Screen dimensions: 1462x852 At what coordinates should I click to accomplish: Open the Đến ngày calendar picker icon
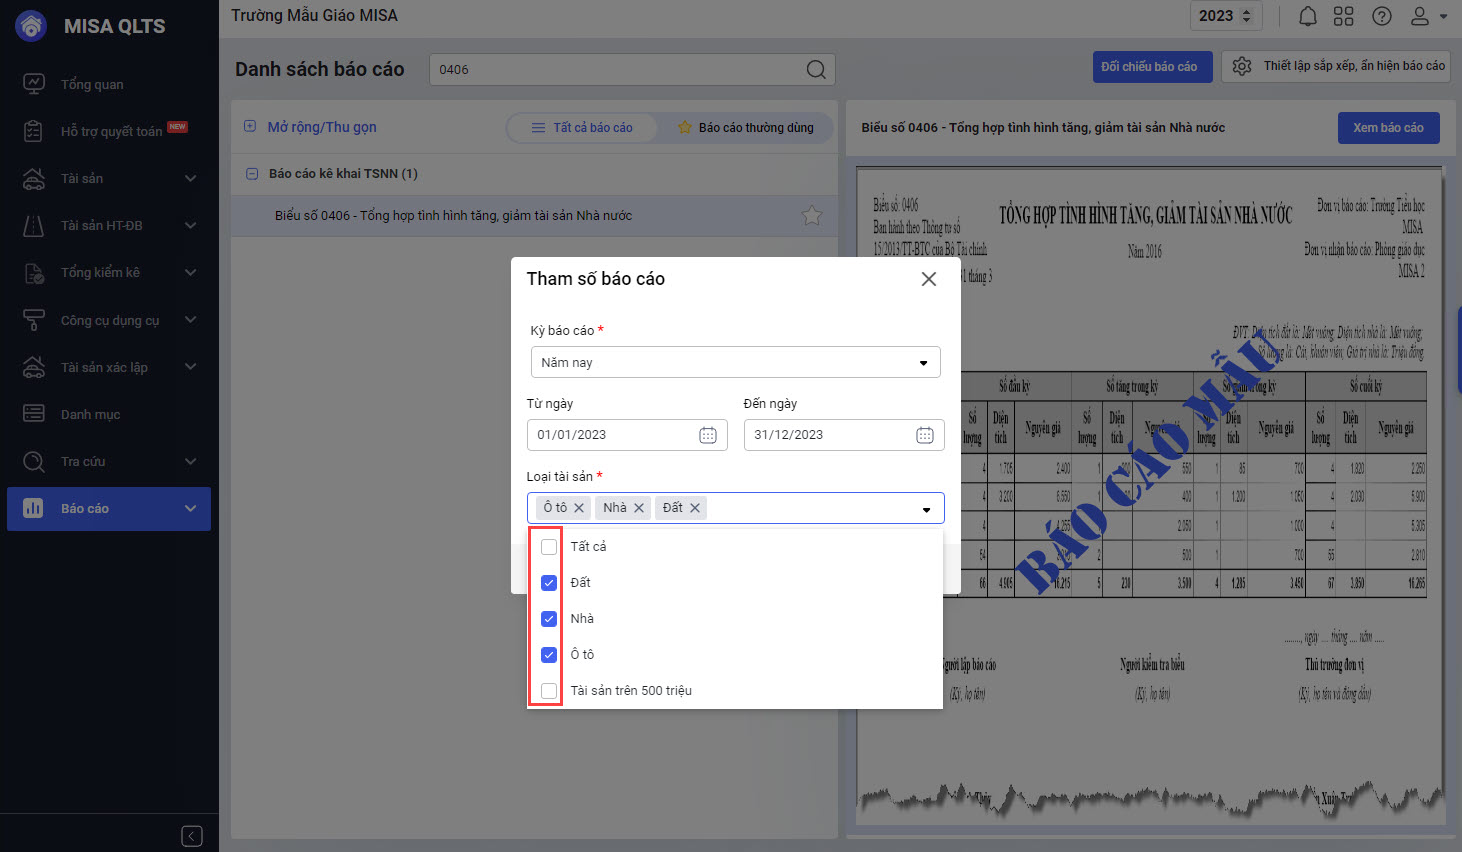pos(925,435)
